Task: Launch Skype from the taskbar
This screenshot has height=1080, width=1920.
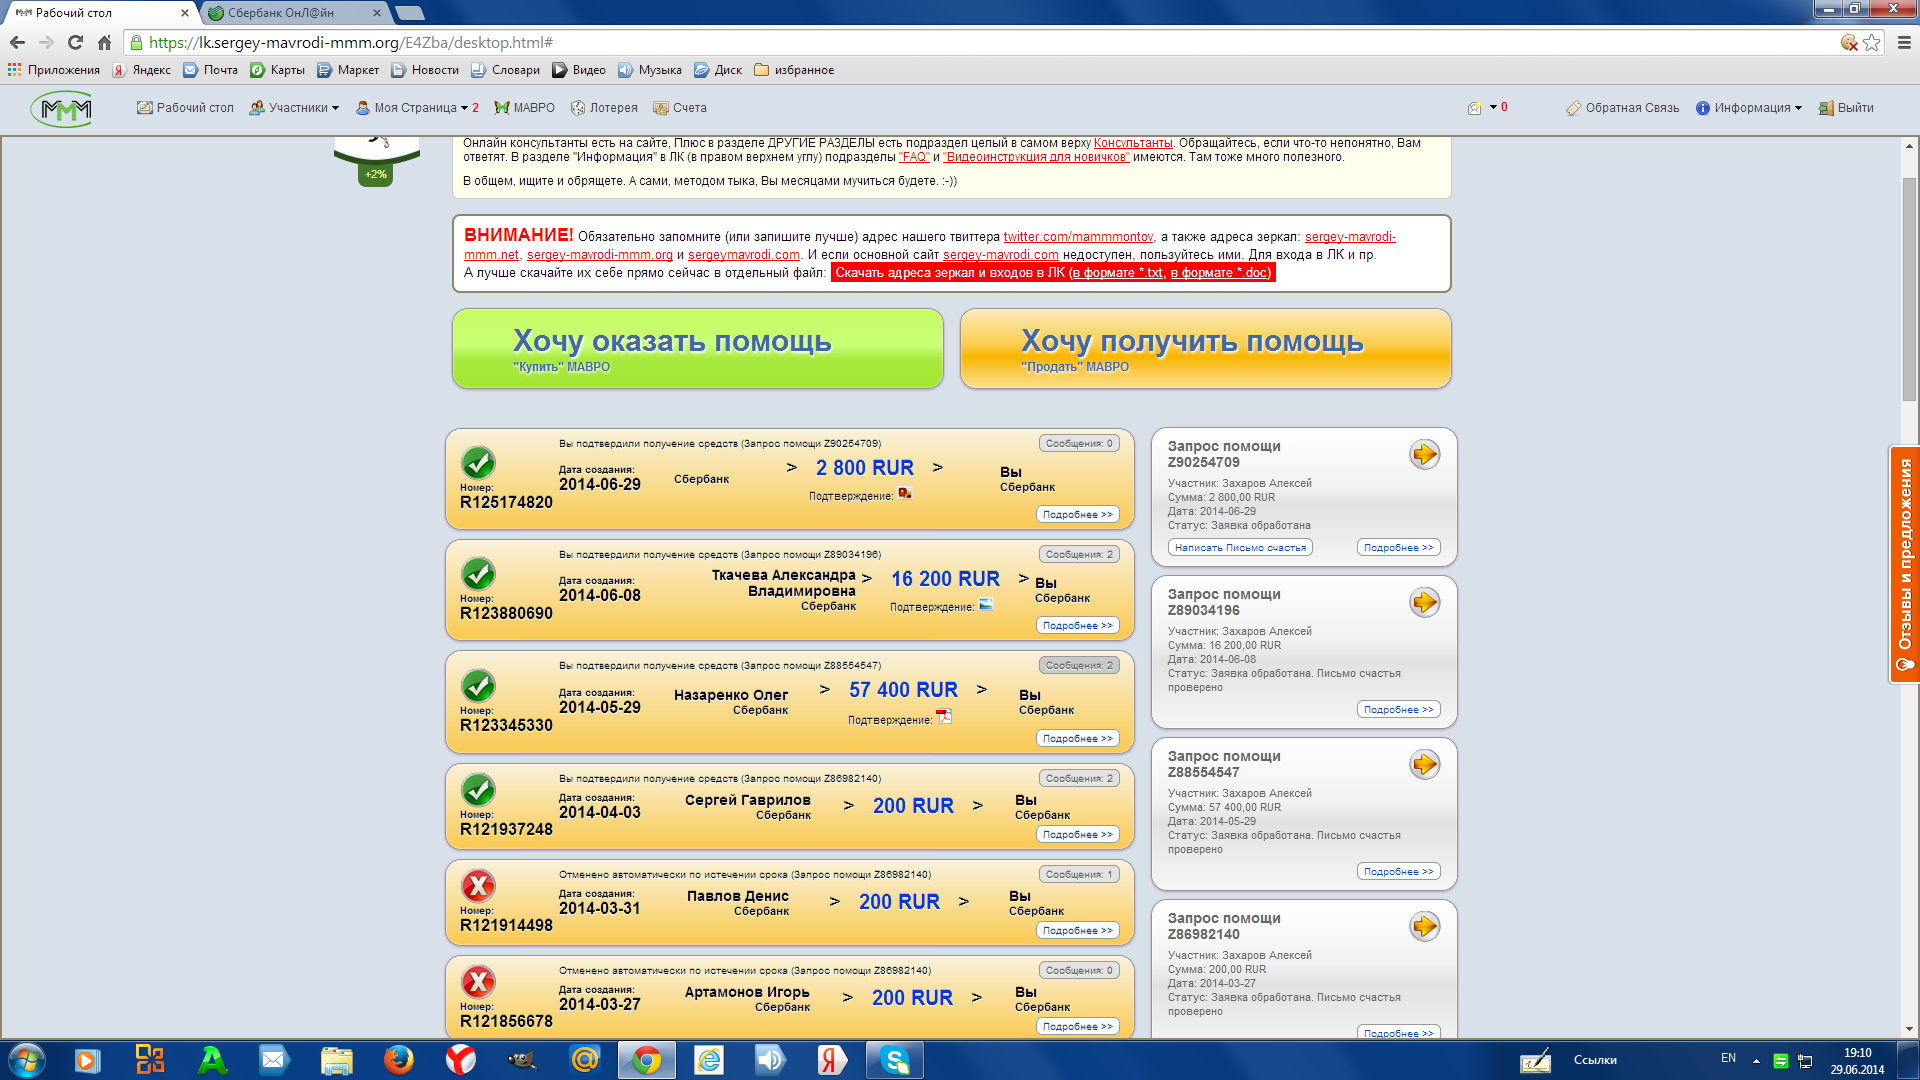Action: click(894, 1060)
